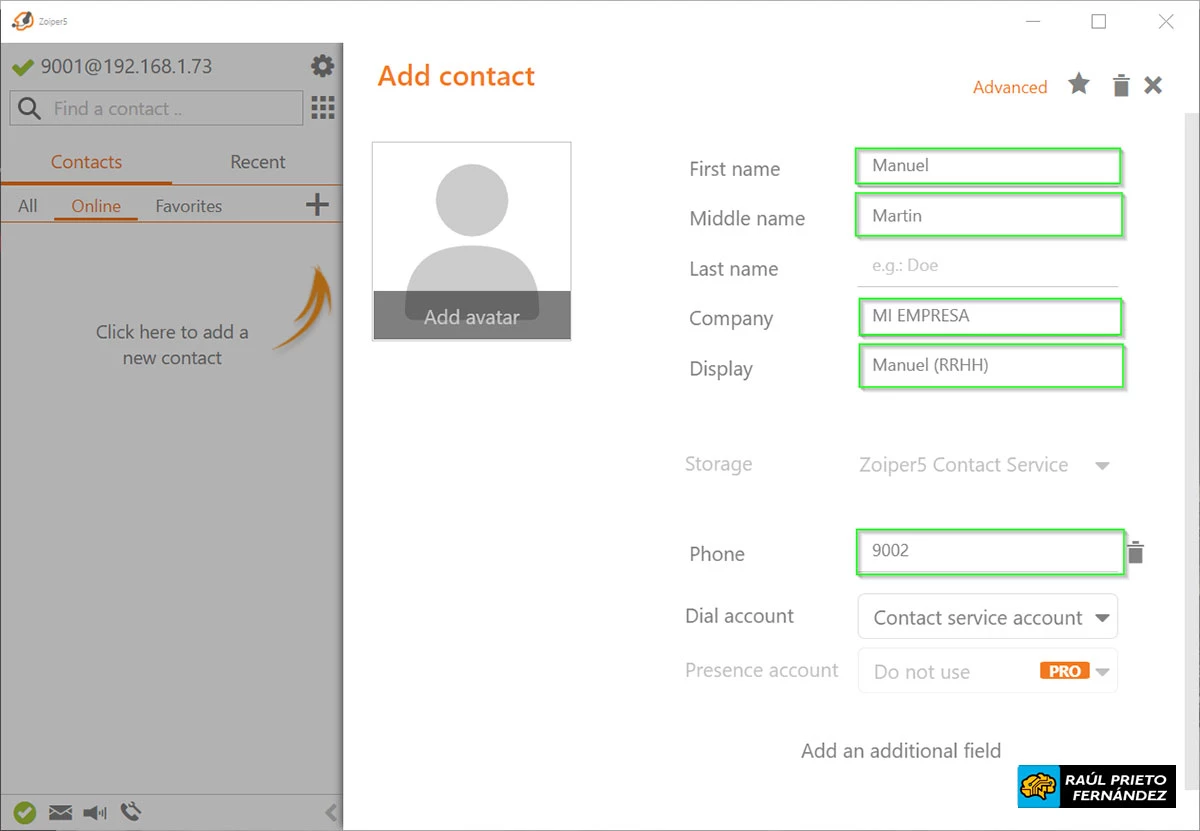Discard the contact using the trash icon
This screenshot has height=831, width=1200.
click(x=1120, y=85)
